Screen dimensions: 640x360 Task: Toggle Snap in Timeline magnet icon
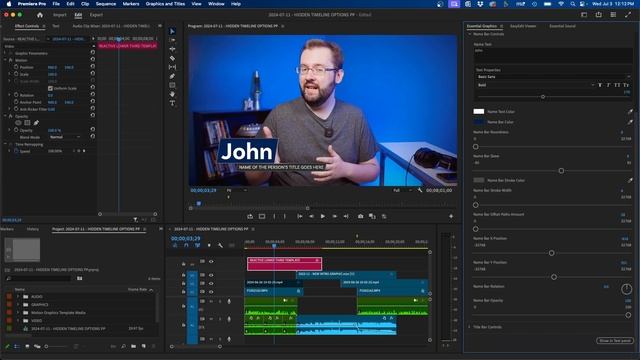[x=186, y=245]
